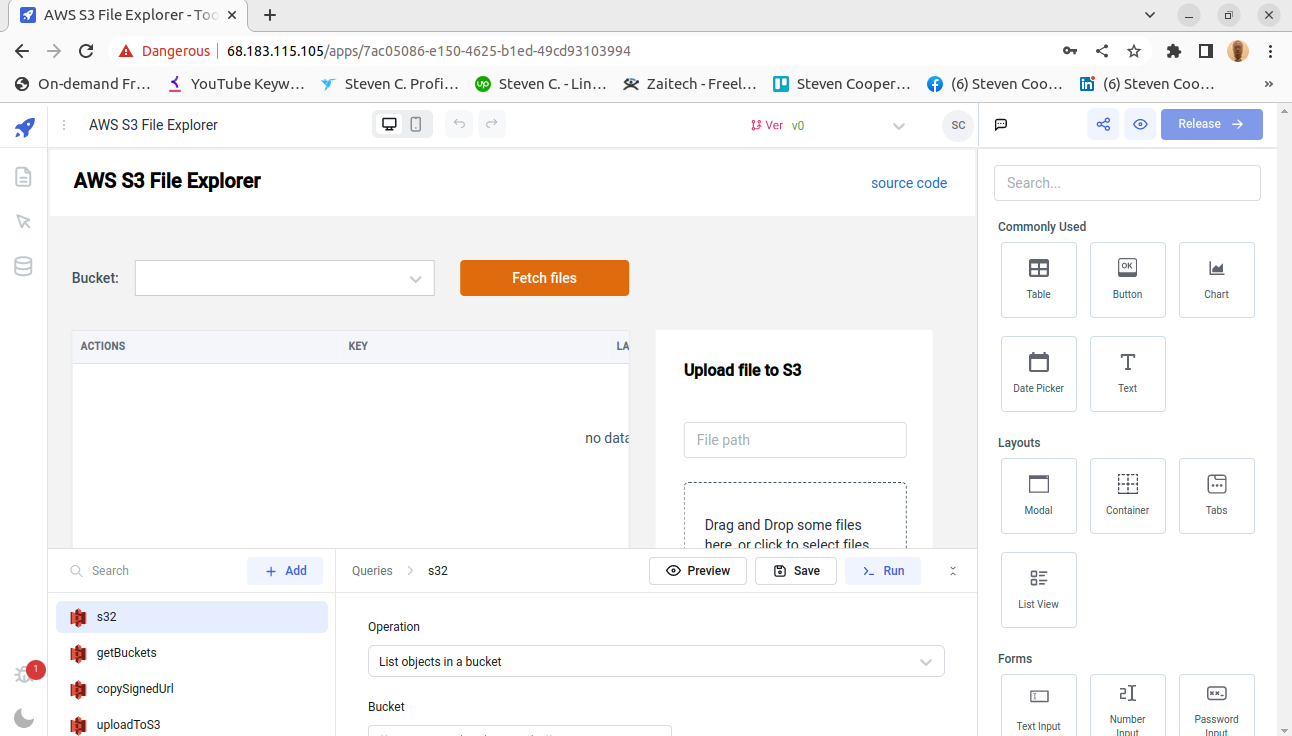The image size is (1292, 736).
Task: Click the File path input field
Action: click(795, 440)
